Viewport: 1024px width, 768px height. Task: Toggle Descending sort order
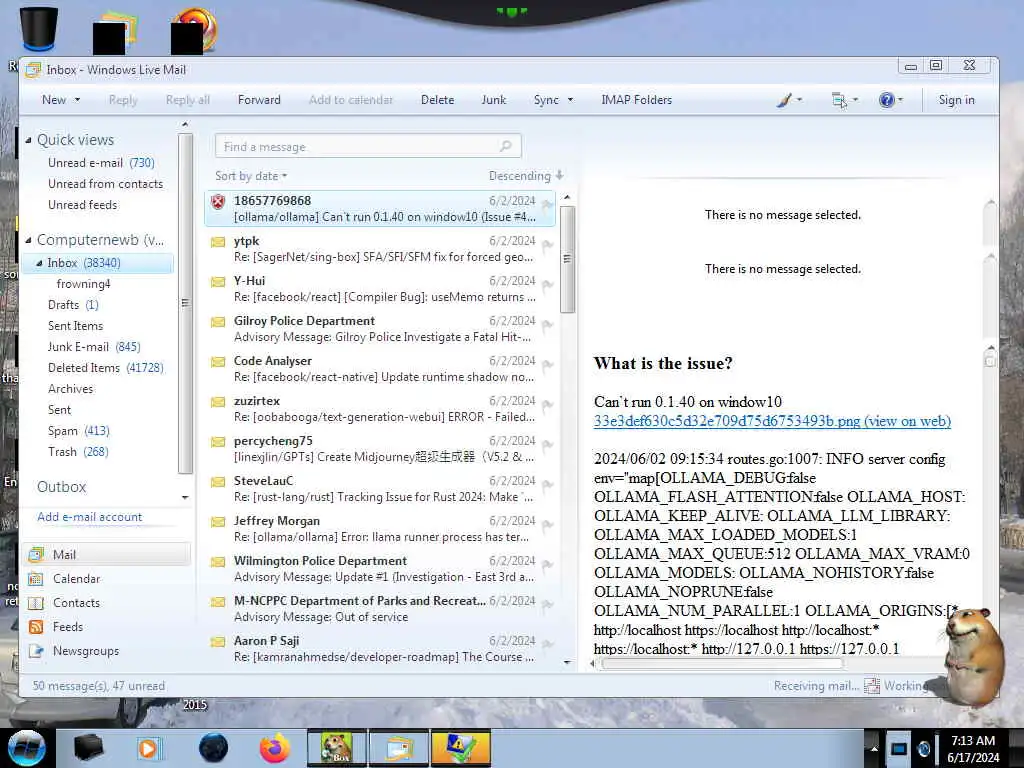coord(526,176)
